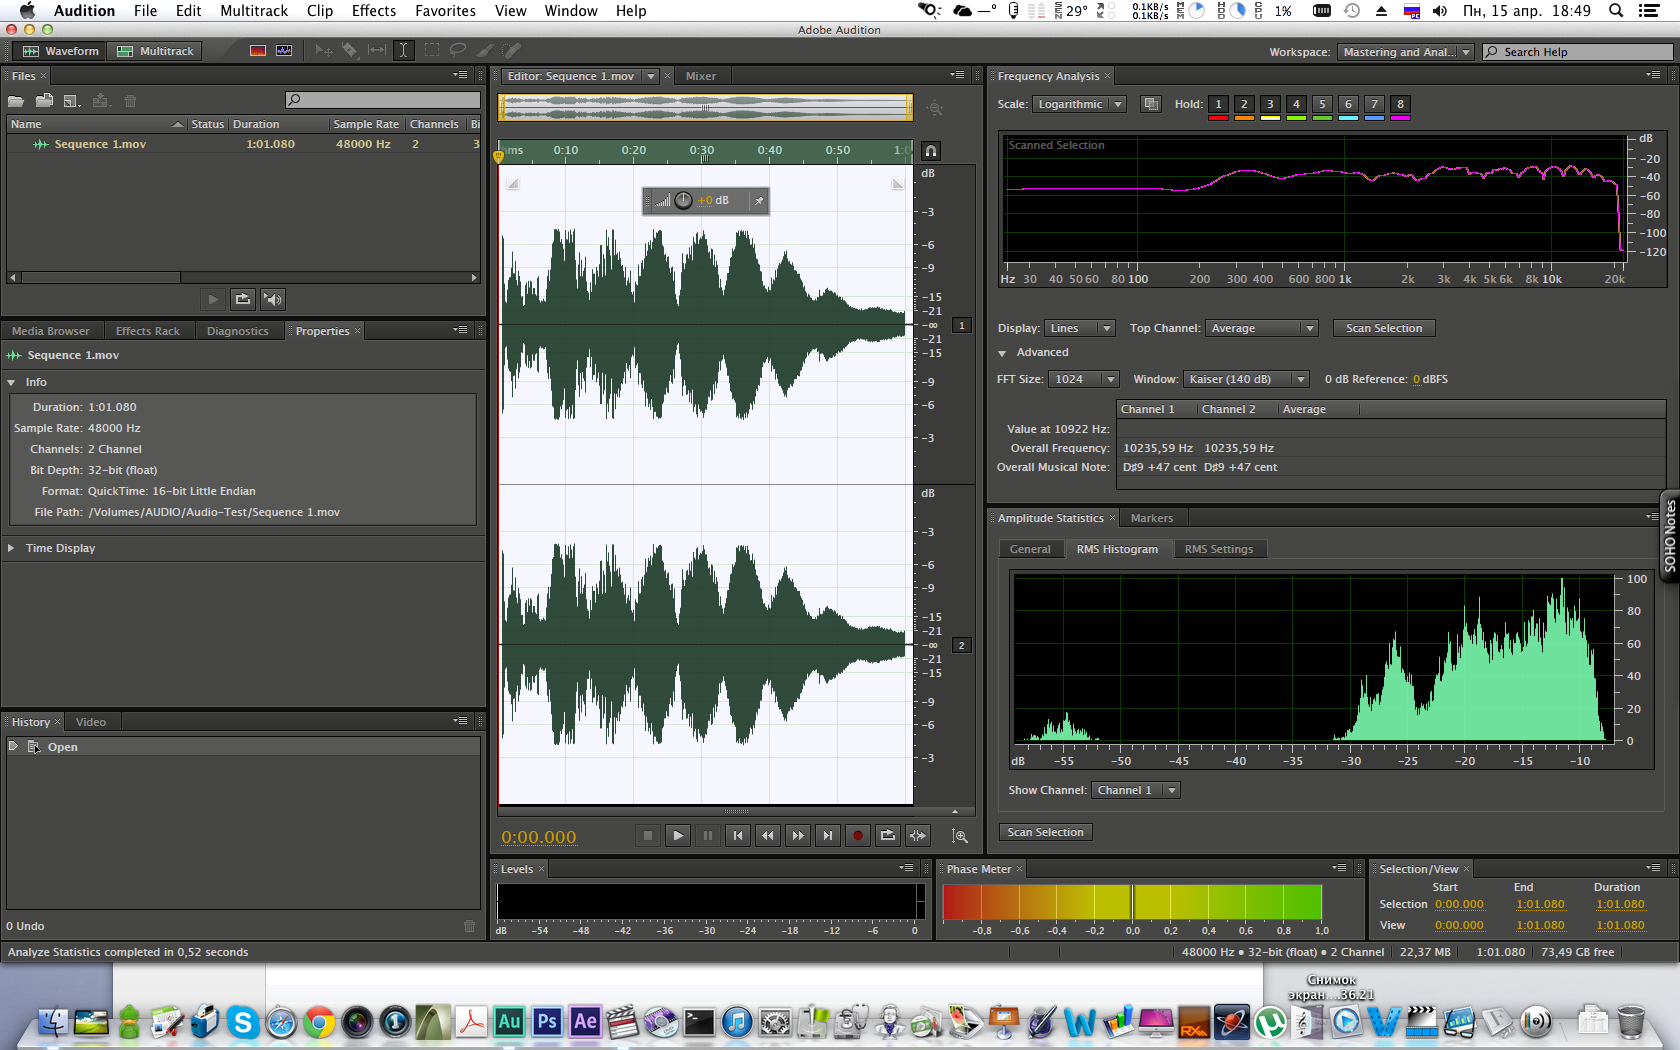
Task: Enable Hold button 1 in Frequency Analysis
Action: 1218,104
